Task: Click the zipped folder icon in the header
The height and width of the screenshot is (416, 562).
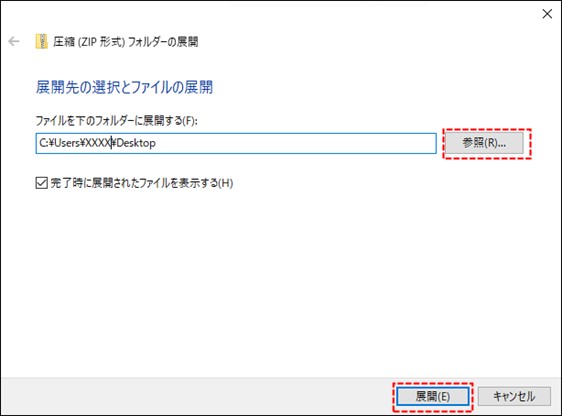Action: 42,42
